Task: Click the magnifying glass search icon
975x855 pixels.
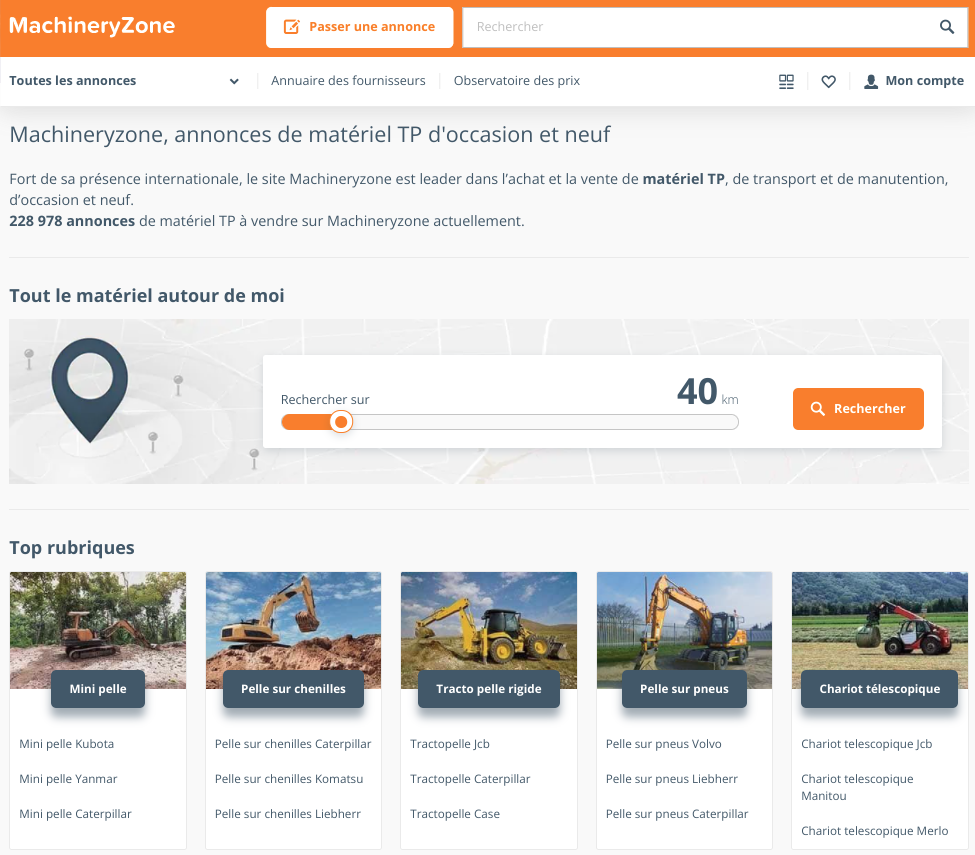Action: 946,27
